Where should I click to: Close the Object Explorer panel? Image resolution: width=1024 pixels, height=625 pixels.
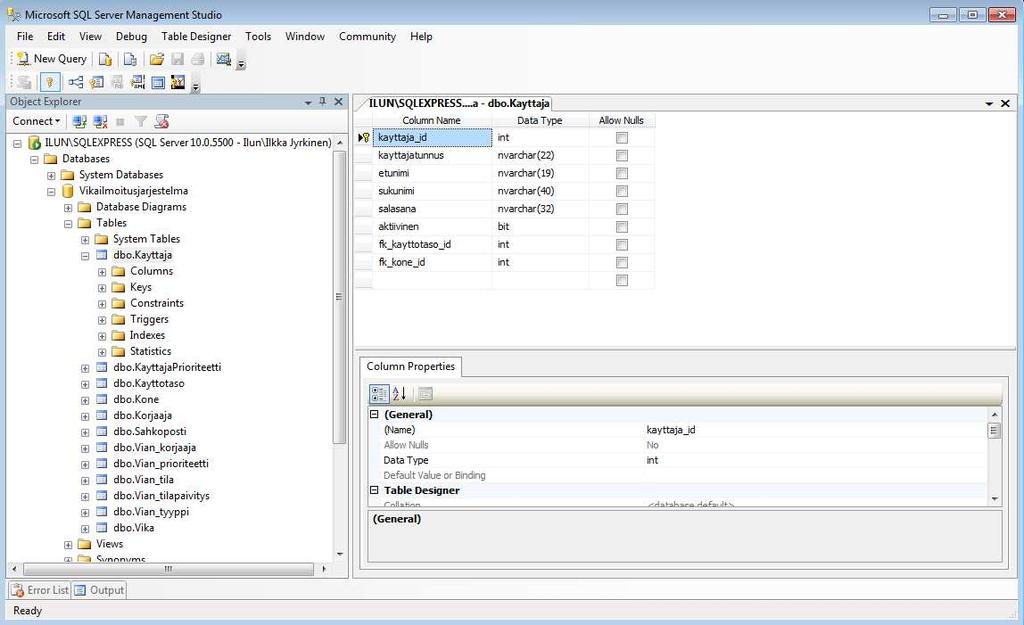pos(338,102)
